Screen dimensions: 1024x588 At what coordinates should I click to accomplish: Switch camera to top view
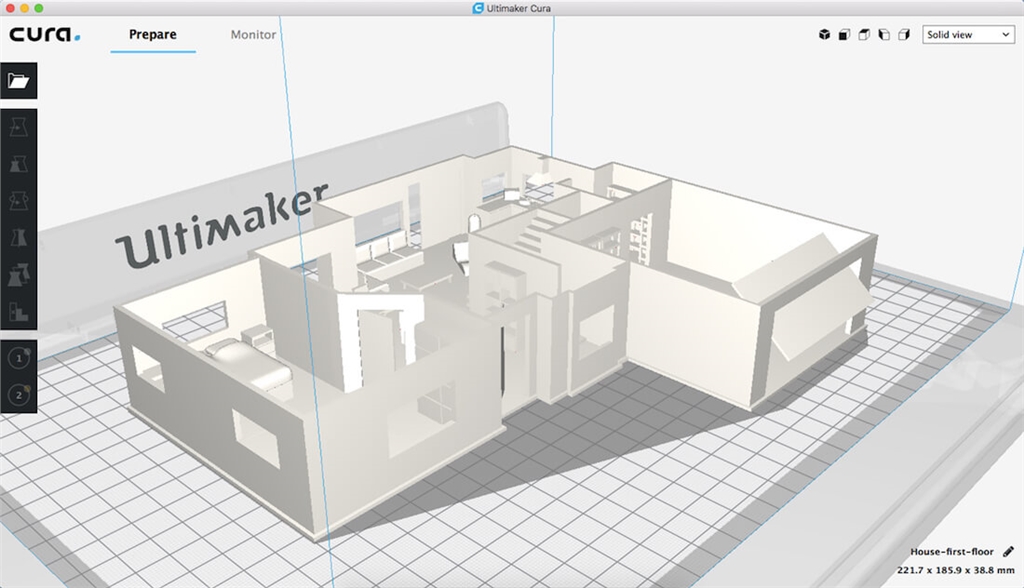point(864,35)
